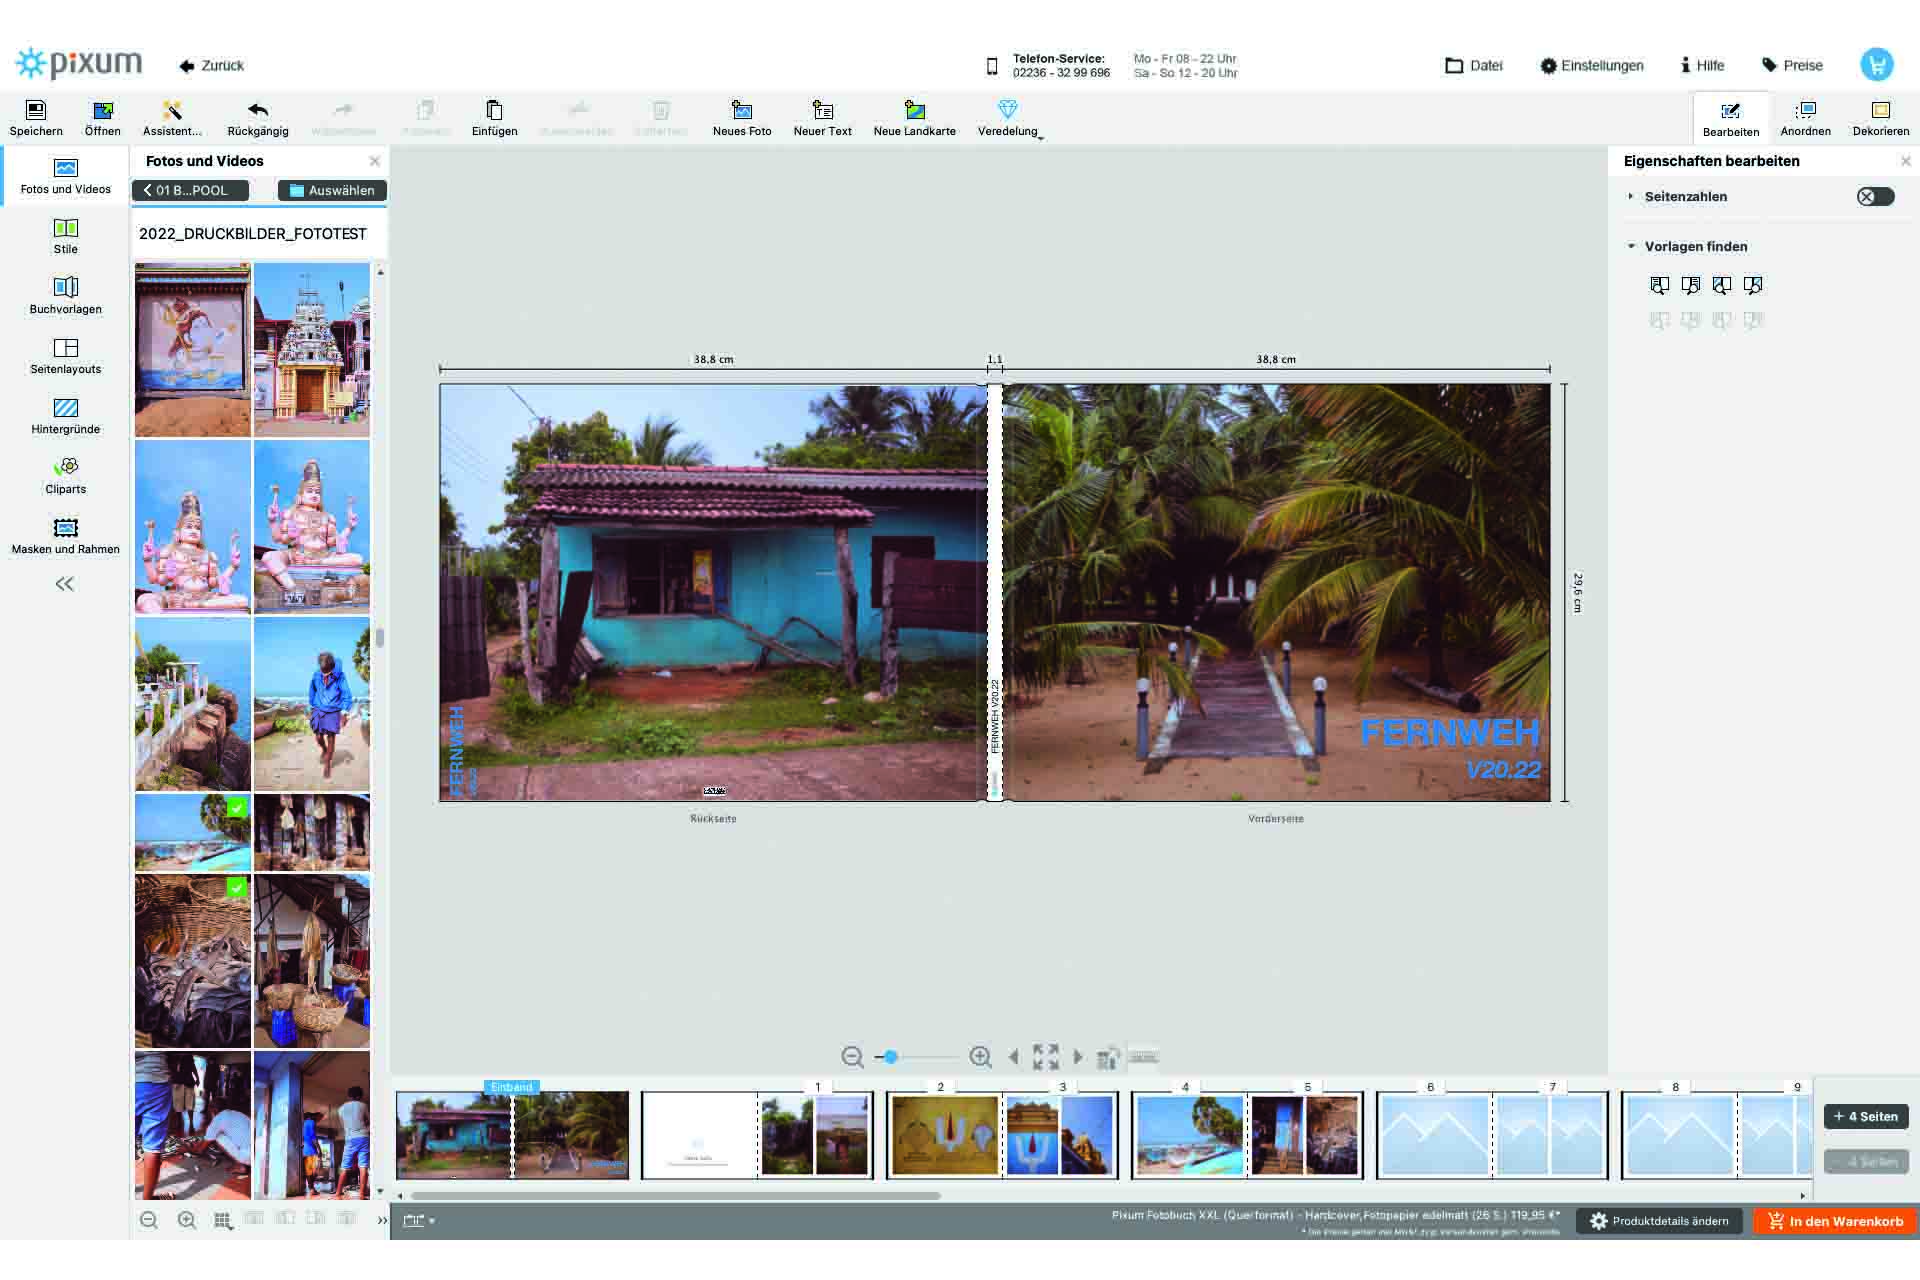Screen dimensions: 1920x1280
Task: Toggle the Seitenzahlen switch on
Action: tap(1875, 197)
